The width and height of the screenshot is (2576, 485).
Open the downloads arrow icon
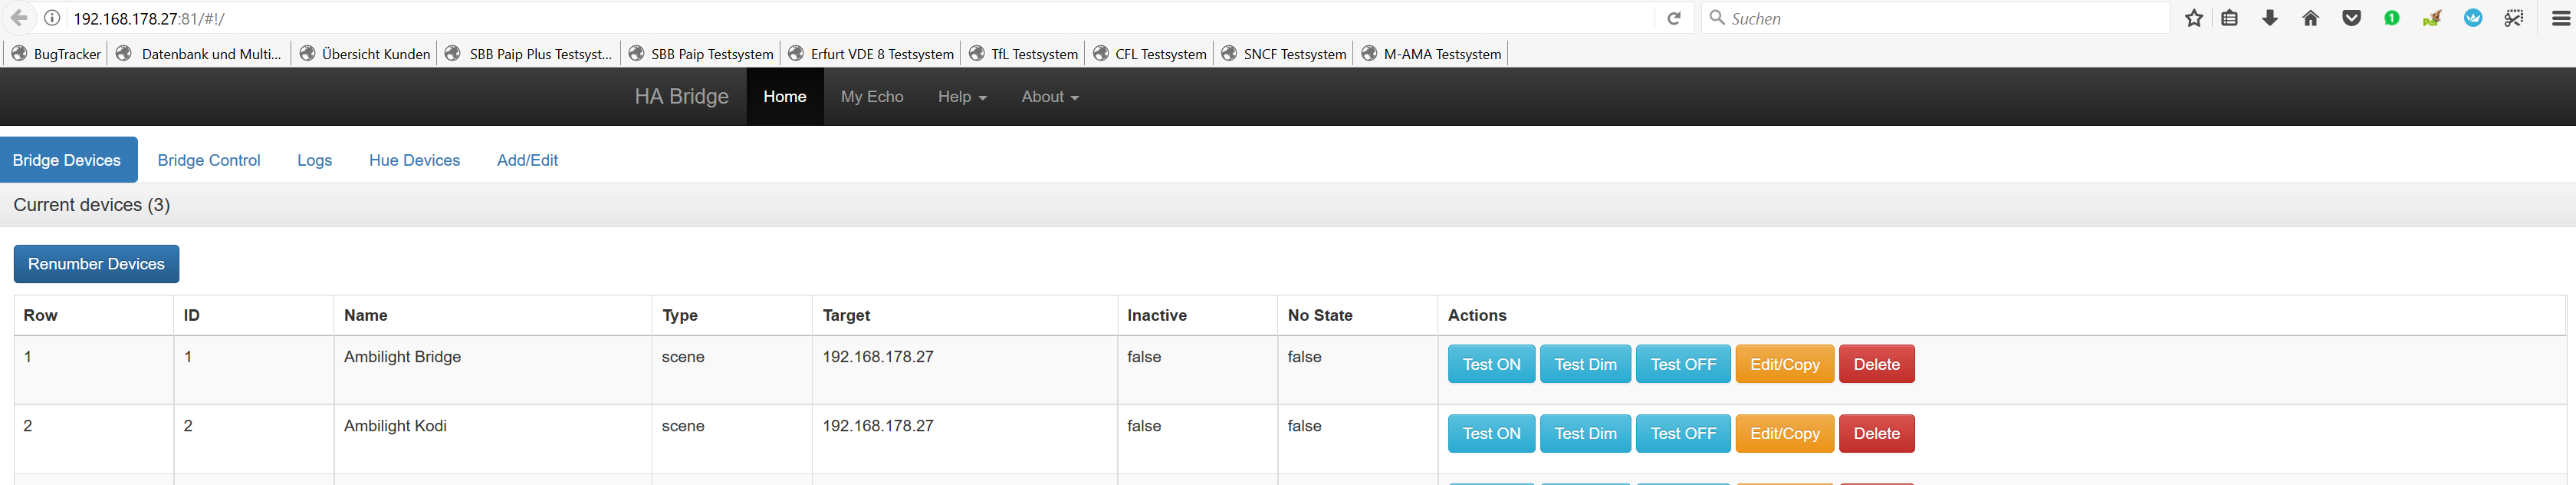click(x=2270, y=18)
